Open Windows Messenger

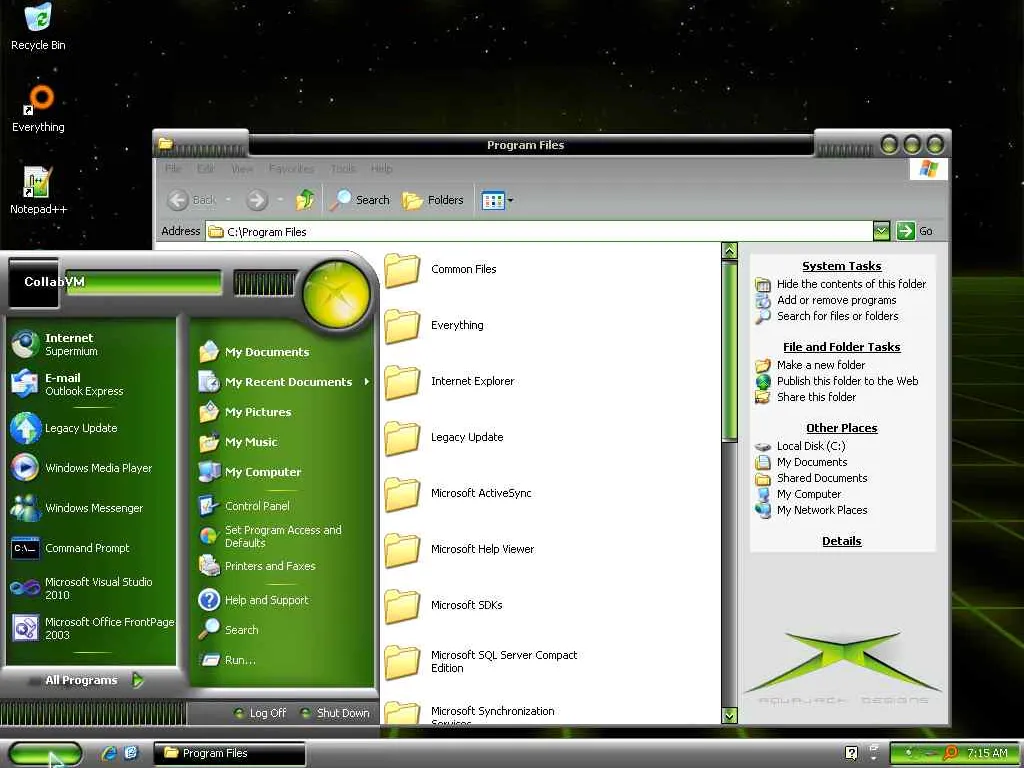click(x=90, y=508)
